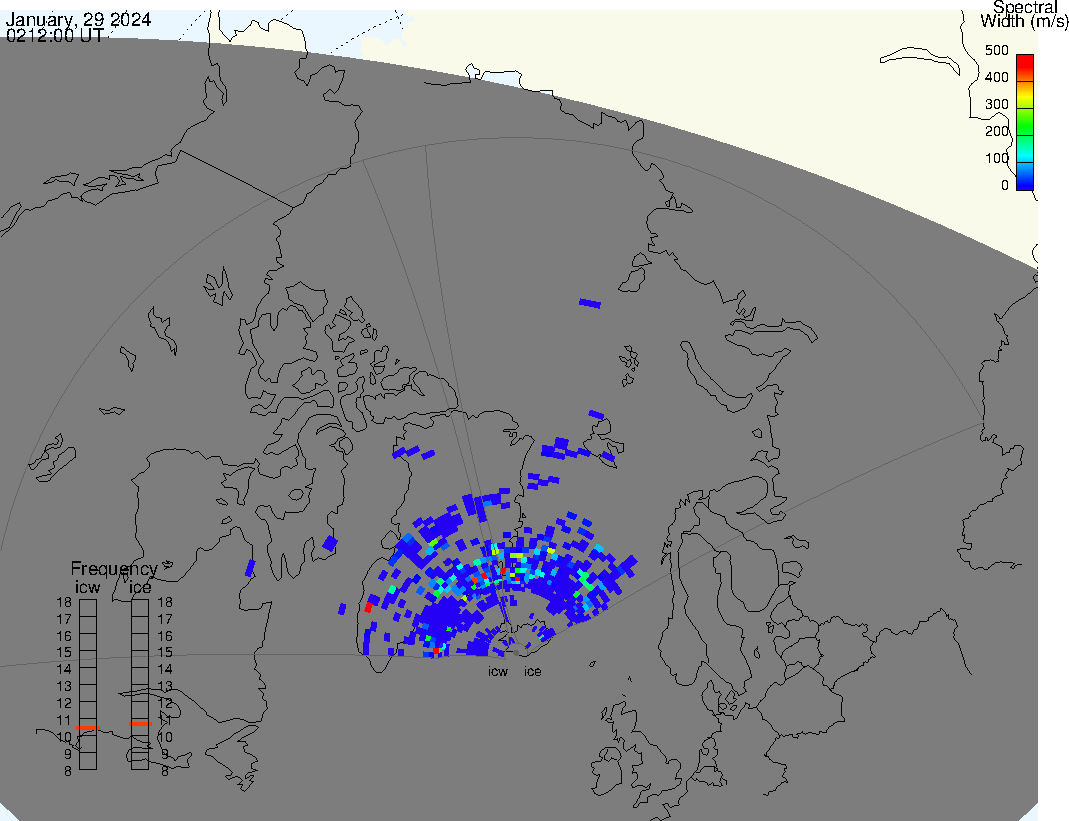Click the top cell of the ice frequency bar
Screen dimensions: 1069x821
pyautogui.click(x=140, y=608)
